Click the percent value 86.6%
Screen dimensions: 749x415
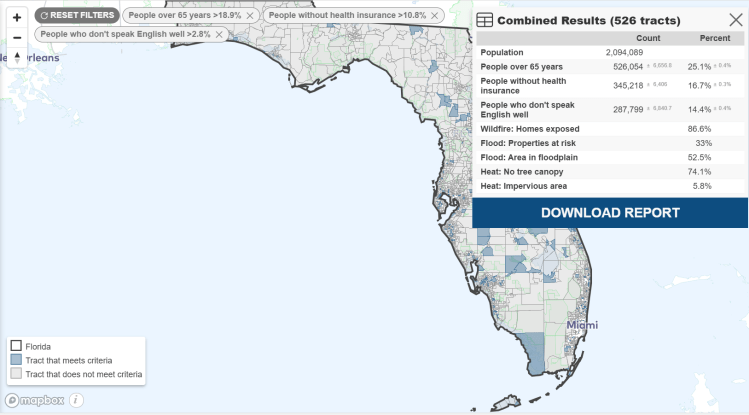(x=699, y=129)
